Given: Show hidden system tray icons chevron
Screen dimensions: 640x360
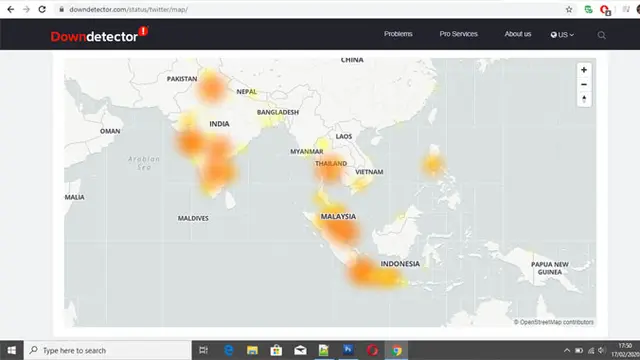Looking at the screenshot, I should point(567,350).
